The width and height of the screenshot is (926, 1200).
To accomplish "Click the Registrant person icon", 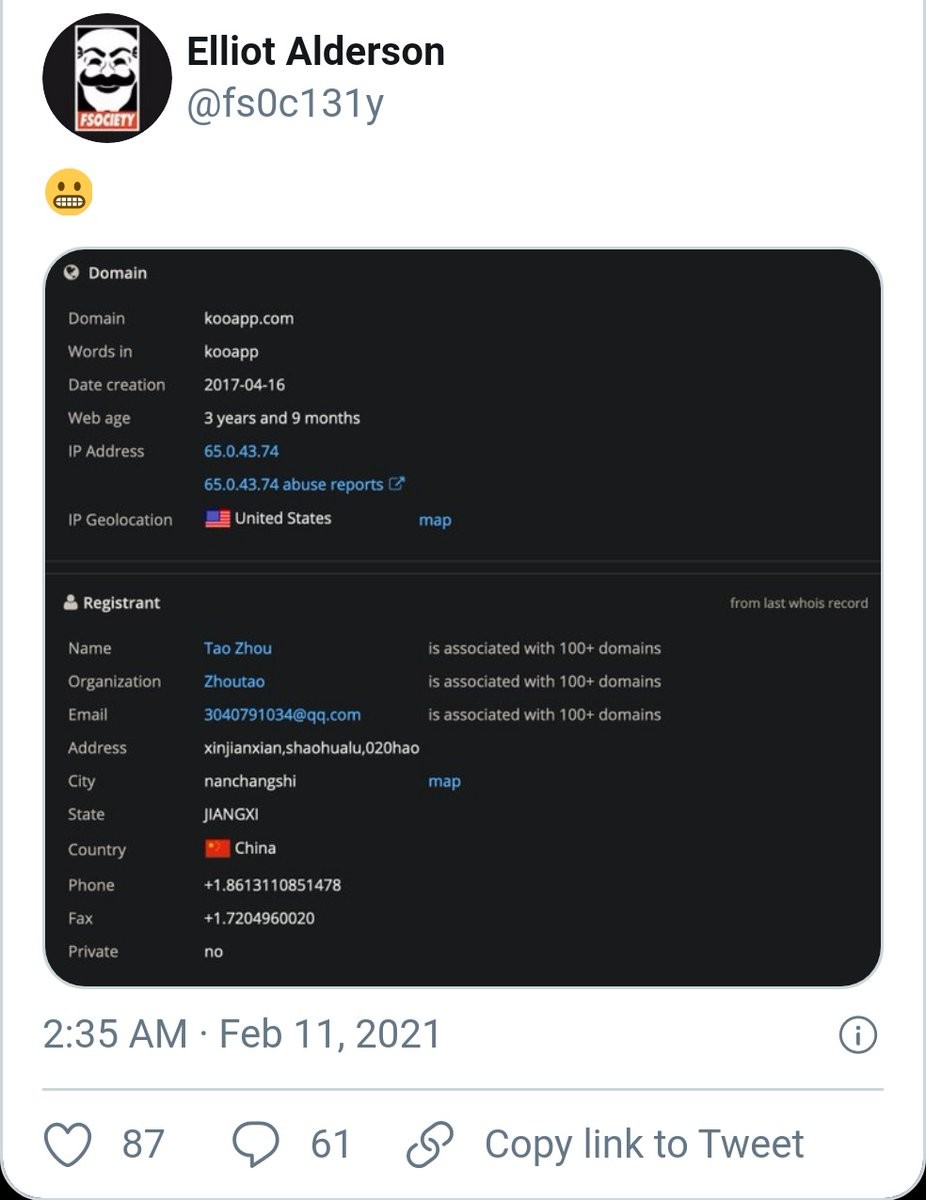I will pyautogui.click(x=70, y=603).
